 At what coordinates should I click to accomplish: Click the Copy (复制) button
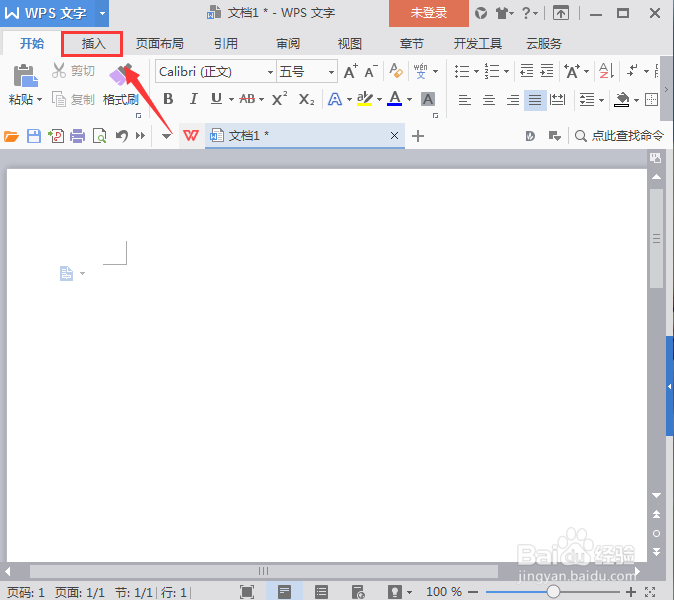click(x=73, y=99)
